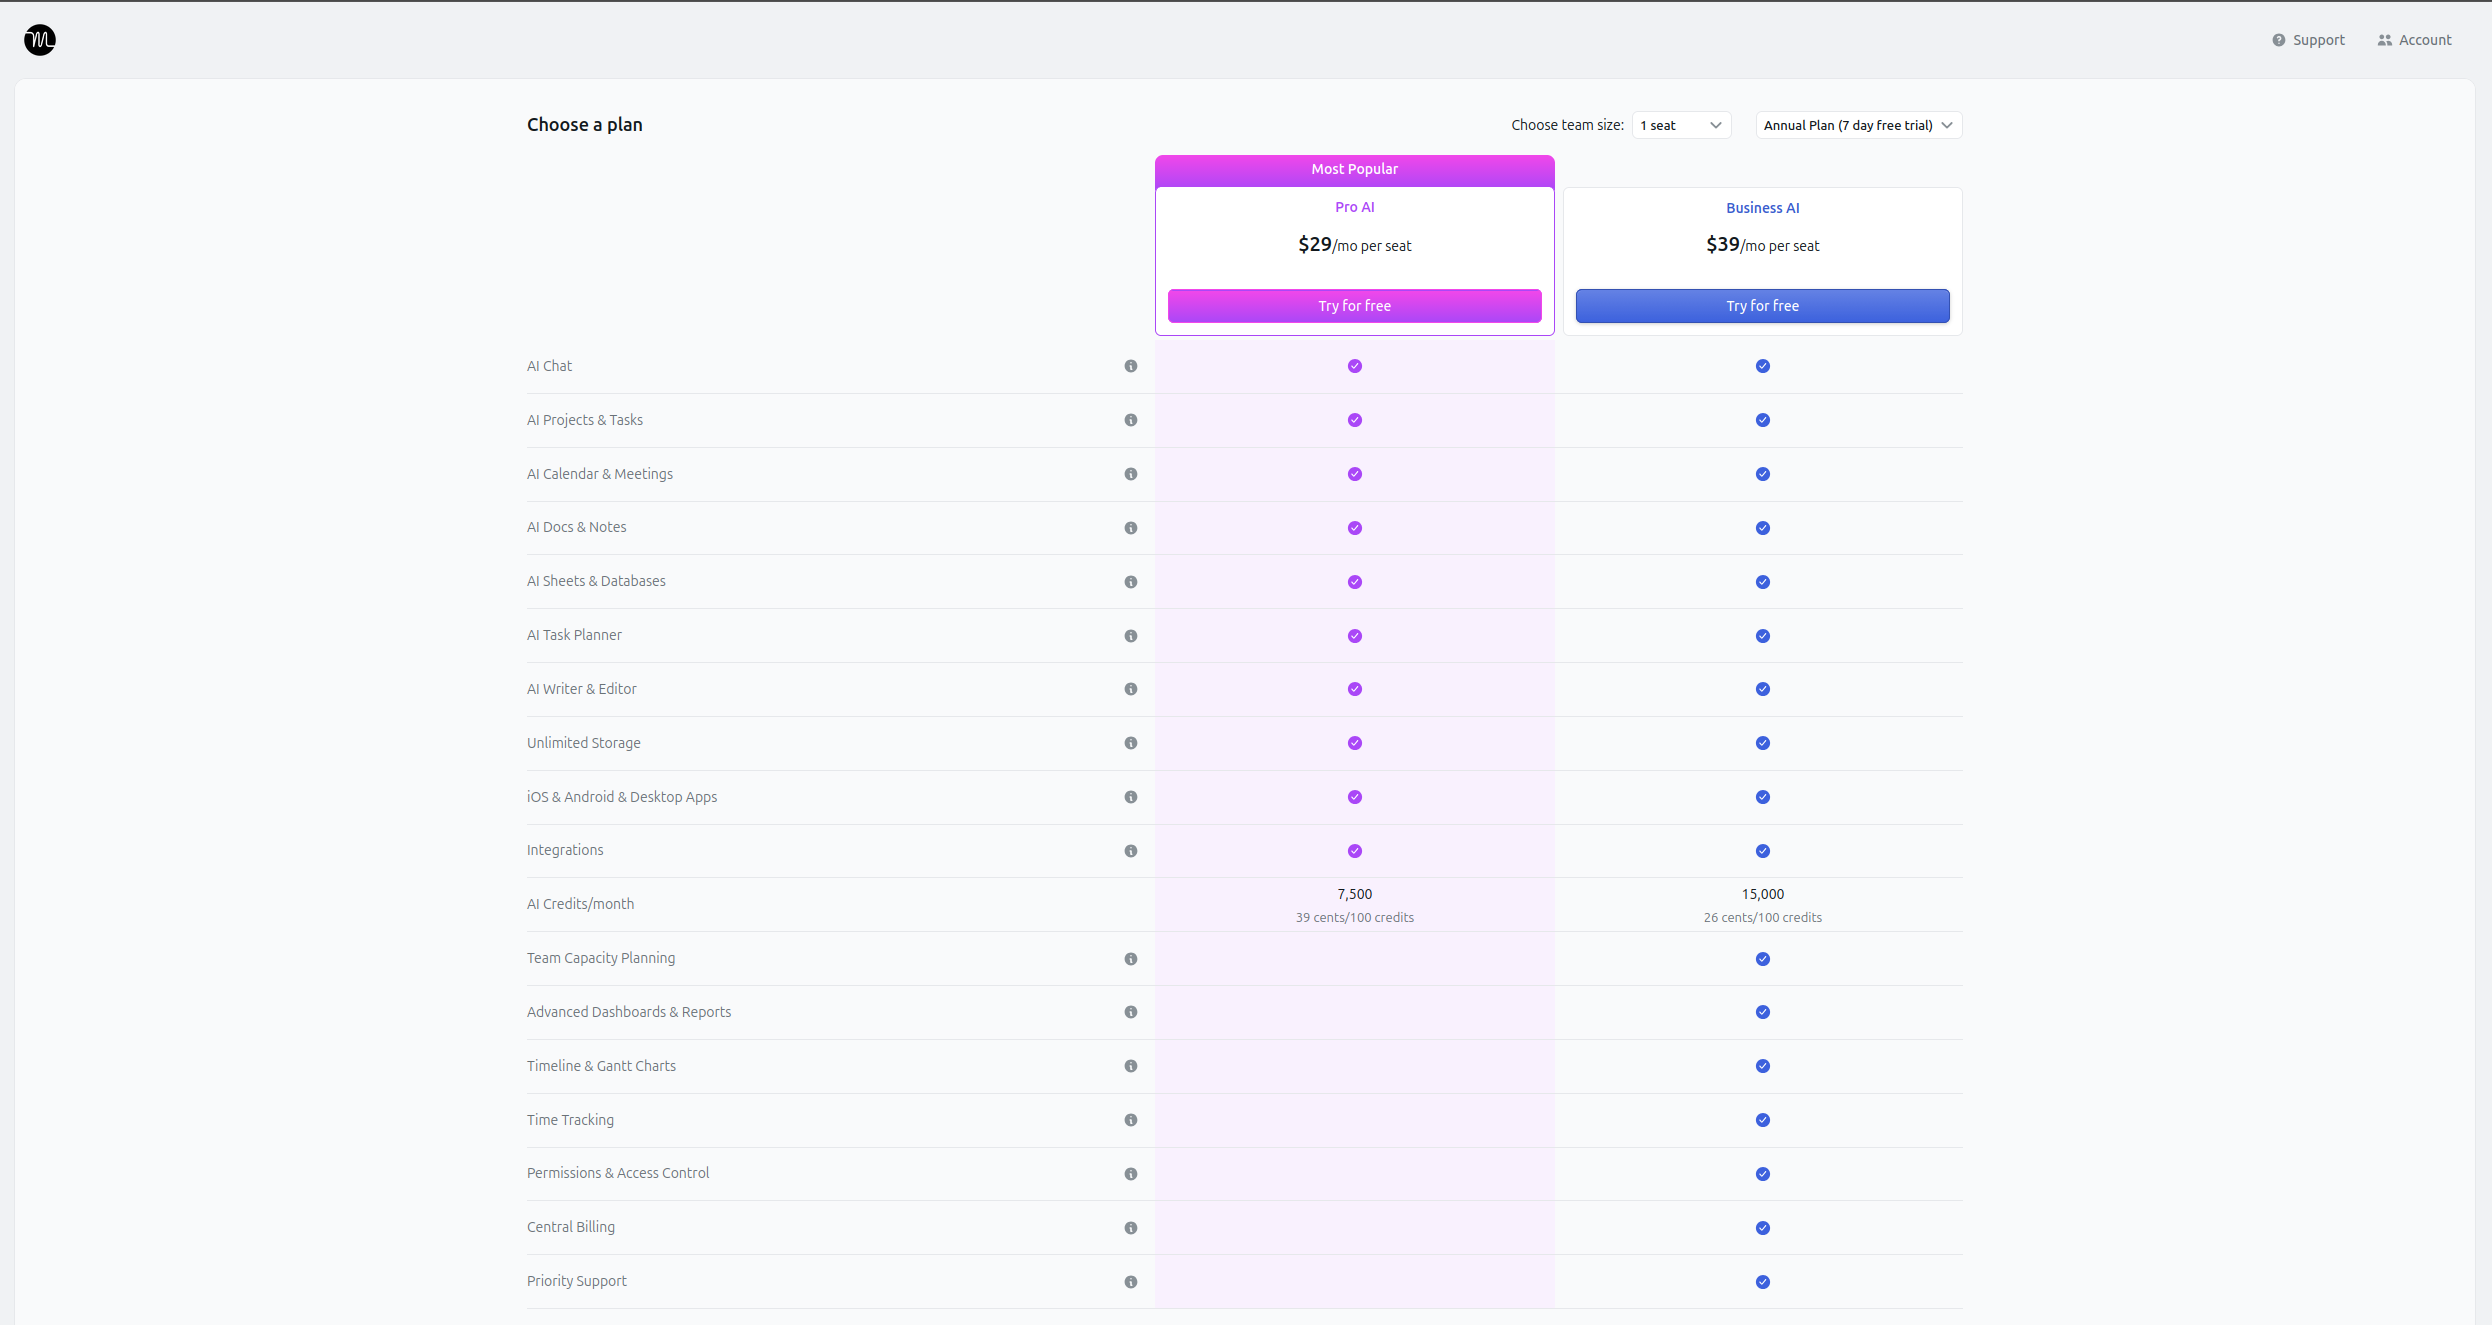Click the info icon for AI Calendar & Meetings

click(x=1131, y=474)
